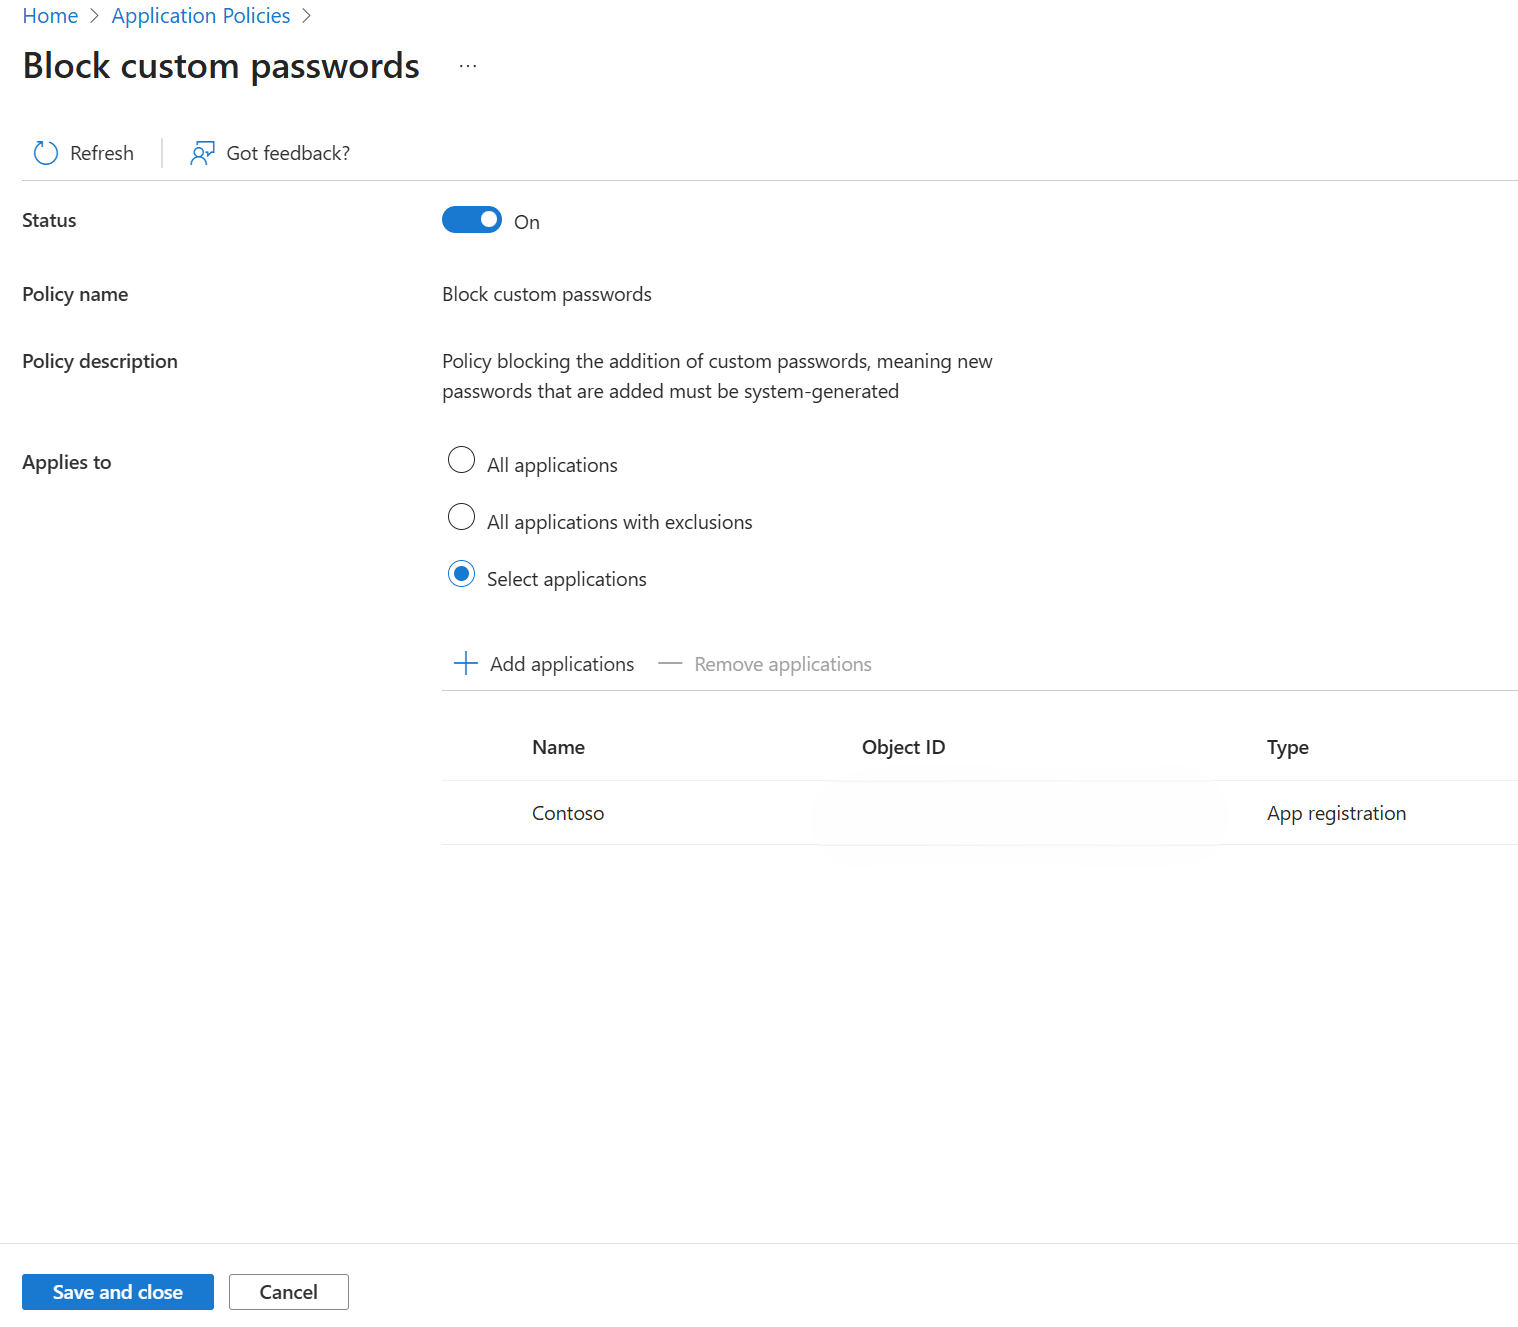Click the Save and close button

[117, 1291]
